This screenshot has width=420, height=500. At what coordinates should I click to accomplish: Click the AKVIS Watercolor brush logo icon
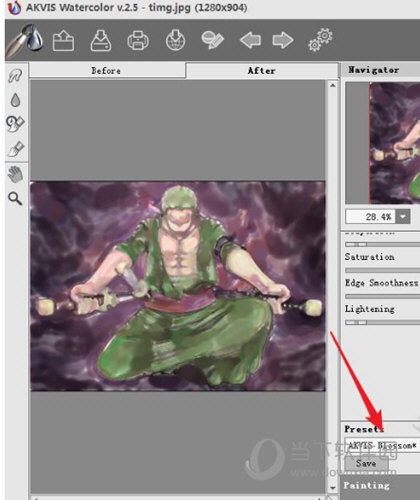click(x=25, y=41)
